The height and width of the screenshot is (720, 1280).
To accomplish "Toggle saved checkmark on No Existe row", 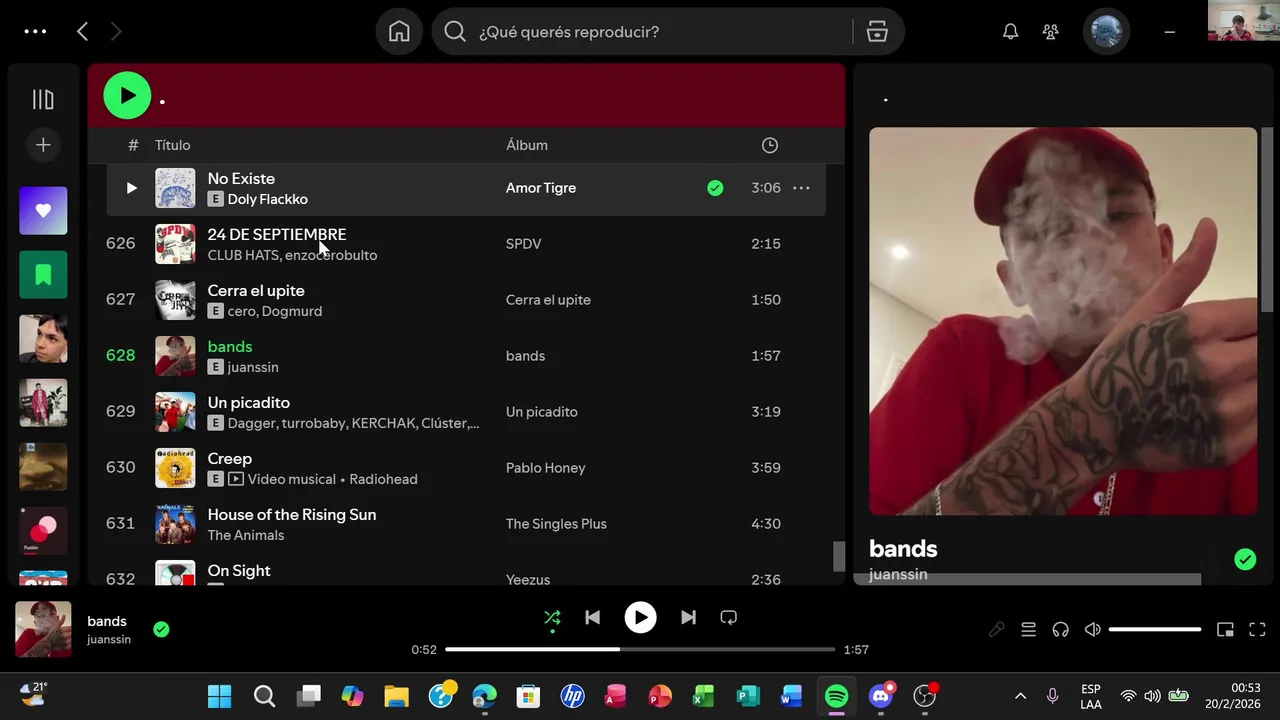I will pyautogui.click(x=715, y=188).
